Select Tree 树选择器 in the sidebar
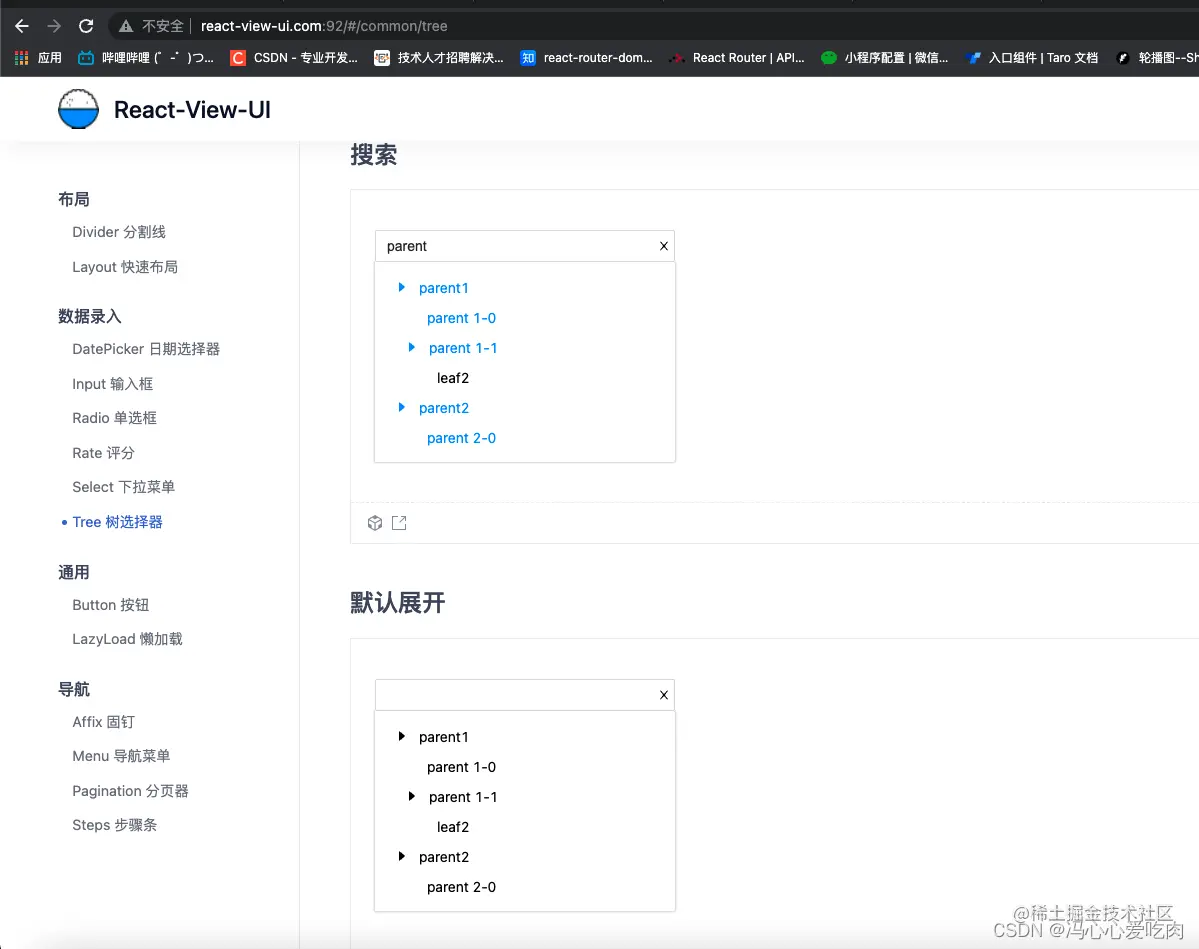Image resolution: width=1199 pixels, height=949 pixels. (x=116, y=521)
